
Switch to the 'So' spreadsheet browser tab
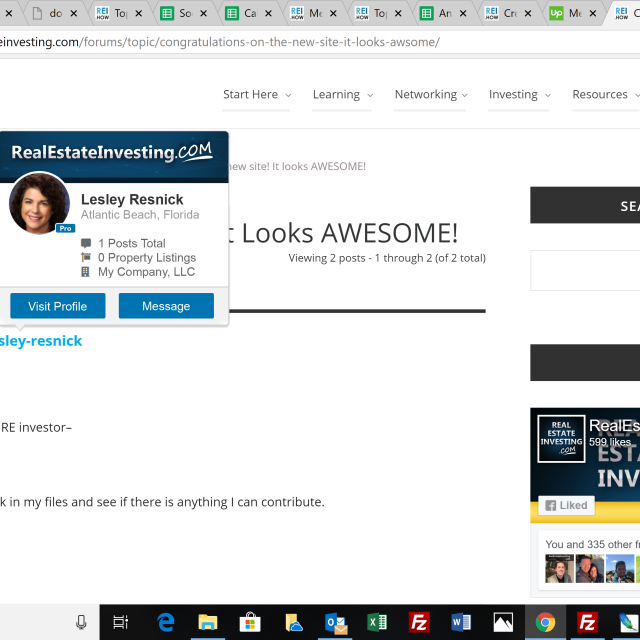coord(185,13)
